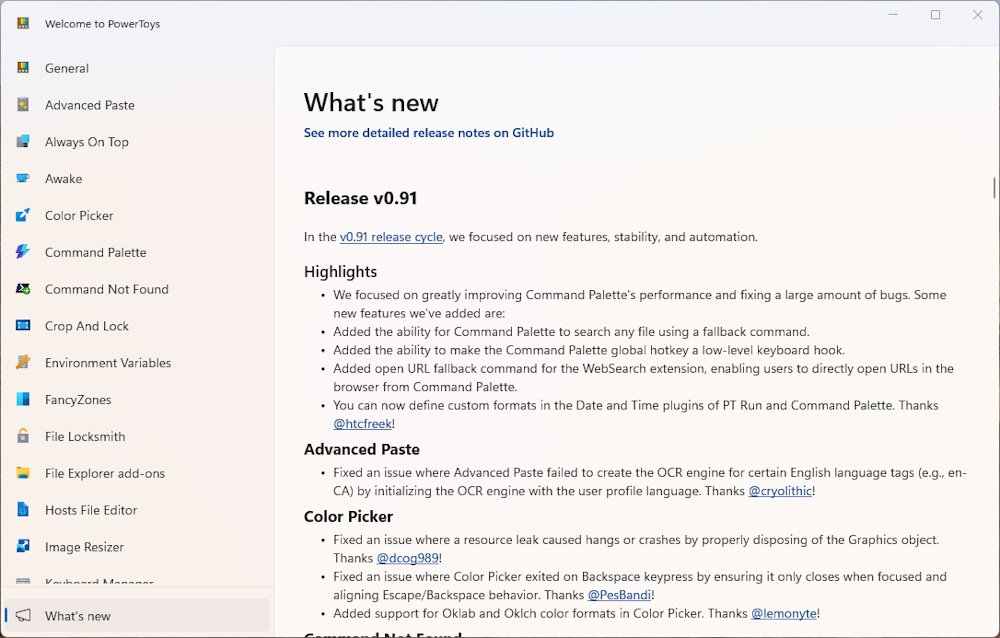Image resolution: width=1000 pixels, height=638 pixels.
Task: Open the @dcog989 profile link
Action: pyautogui.click(x=408, y=558)
